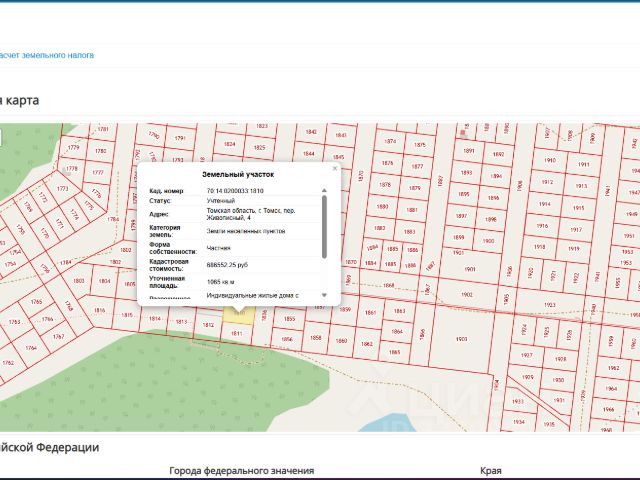Select parcel 1765 on the map
This screenshot has height=480, width=640.
click(x=36, y=302)
